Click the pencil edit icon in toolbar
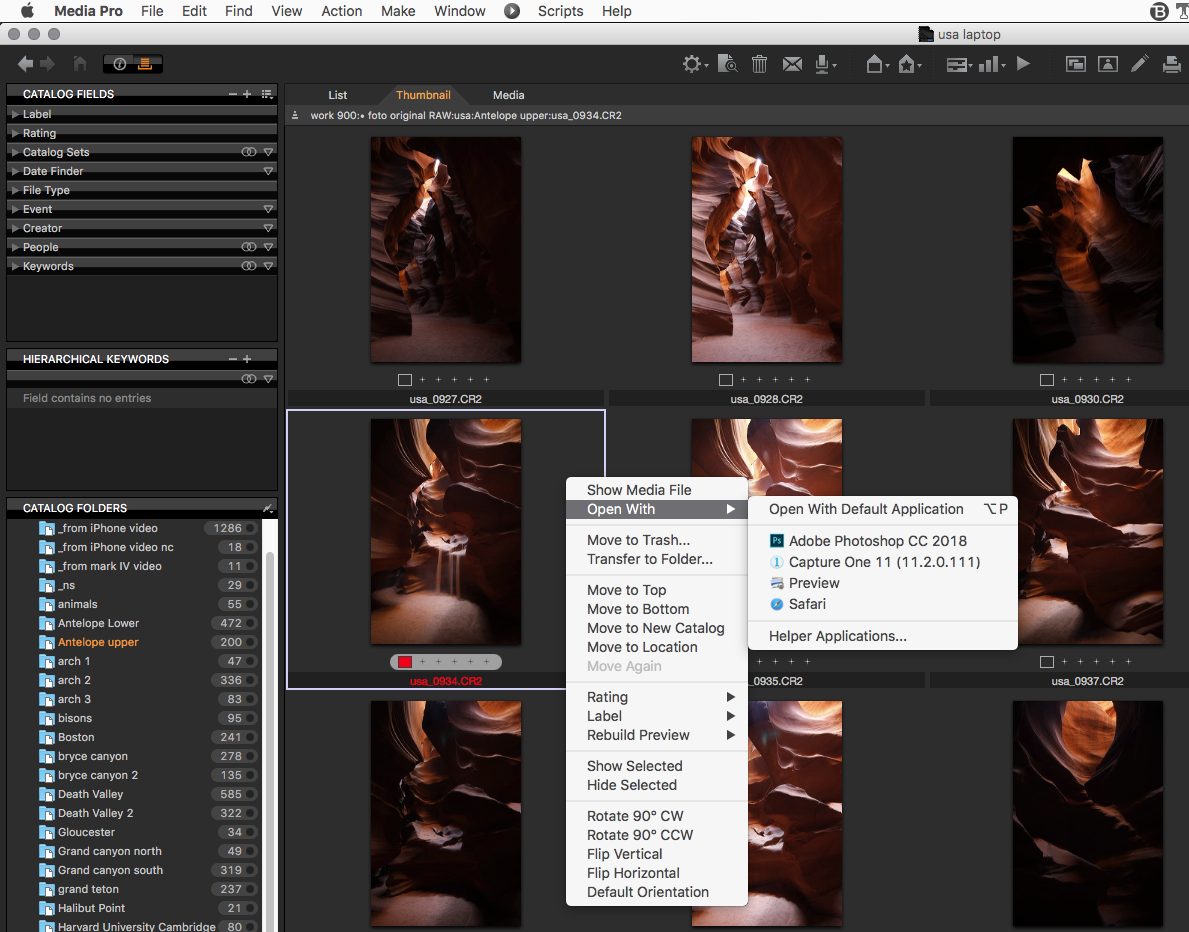 (x=1139, y=64)
